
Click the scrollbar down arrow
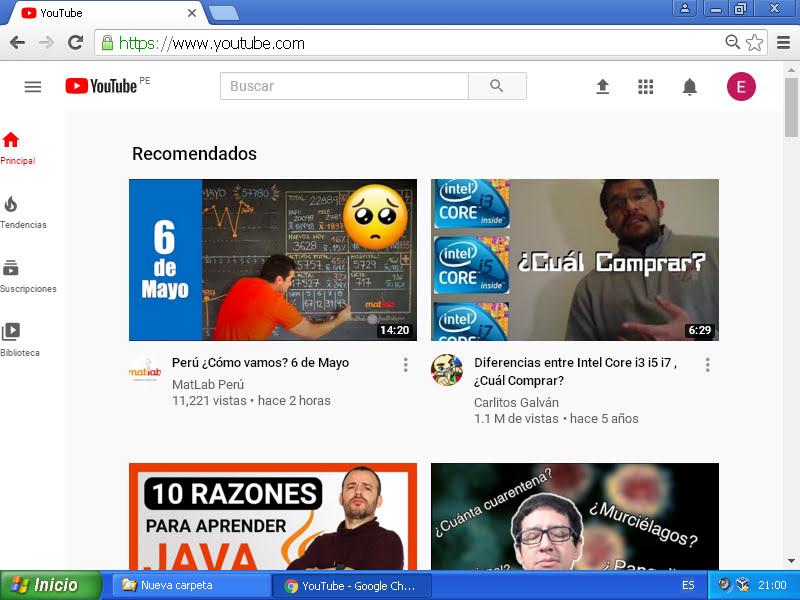[791, 561]
